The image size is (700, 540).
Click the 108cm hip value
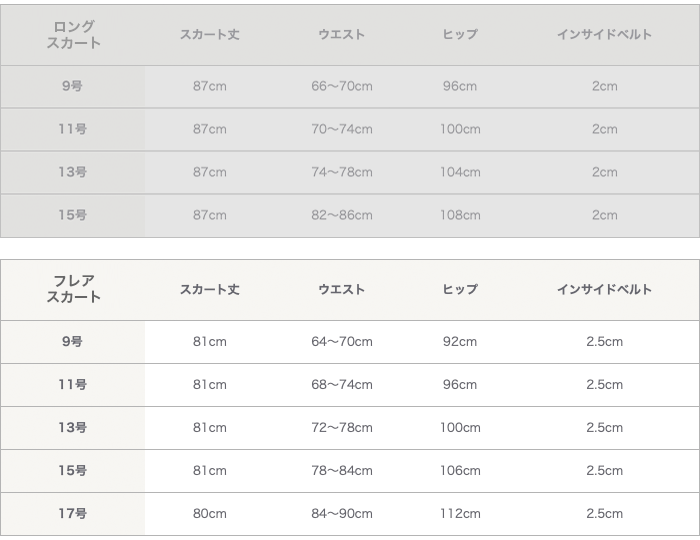coord(460,216)
